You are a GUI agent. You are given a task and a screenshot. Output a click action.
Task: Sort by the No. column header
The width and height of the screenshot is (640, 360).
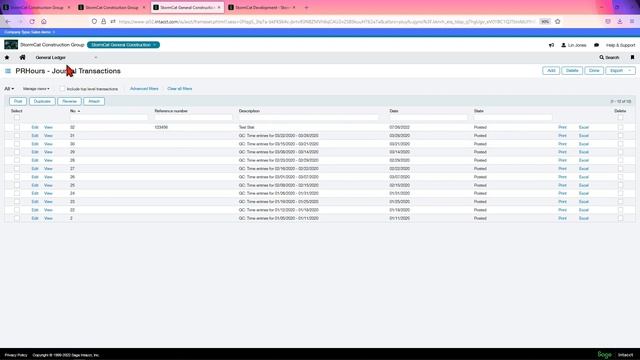75,111
